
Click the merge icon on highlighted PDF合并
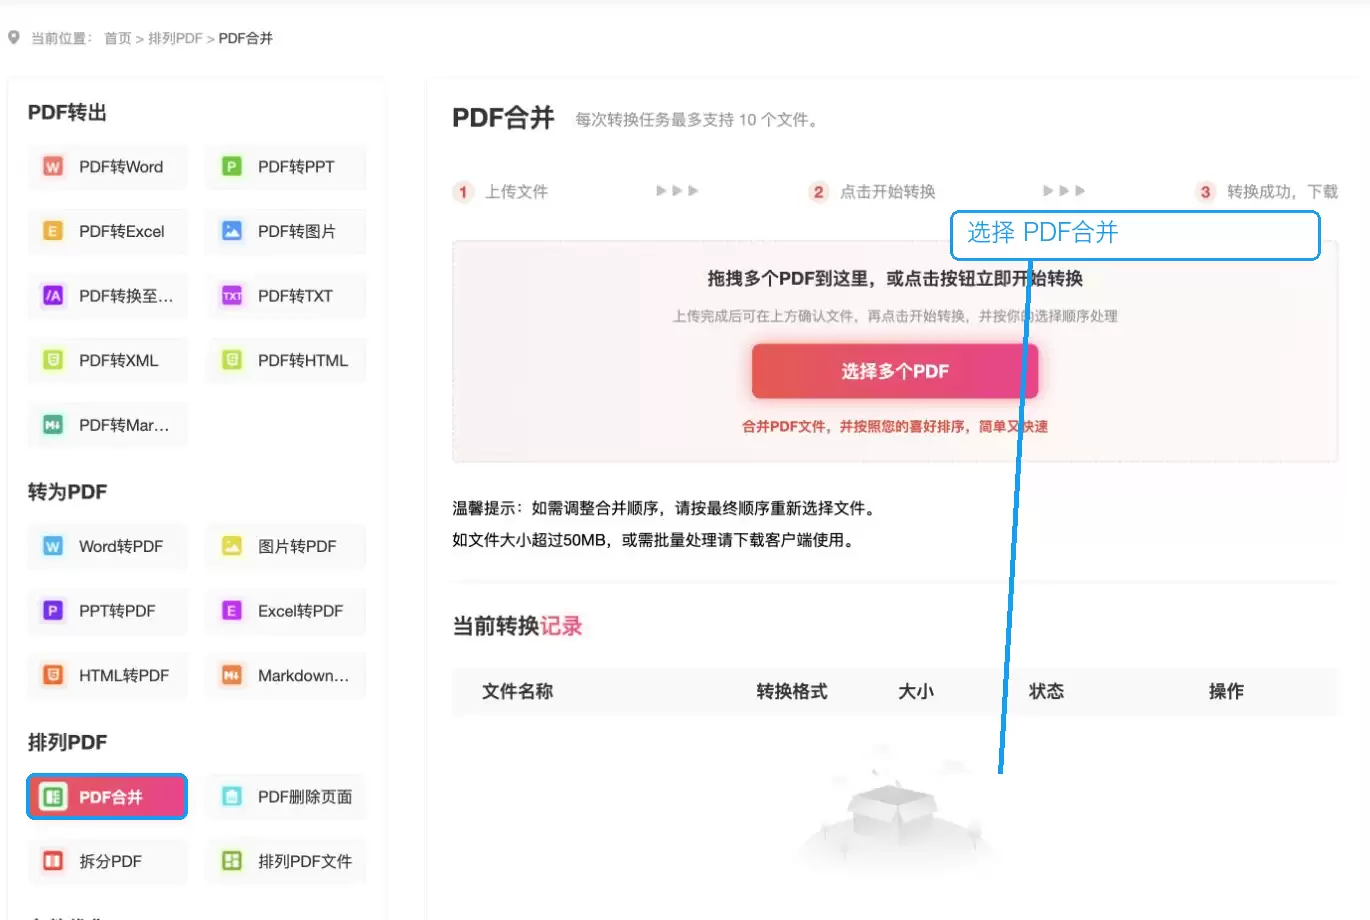coord(53,797)
